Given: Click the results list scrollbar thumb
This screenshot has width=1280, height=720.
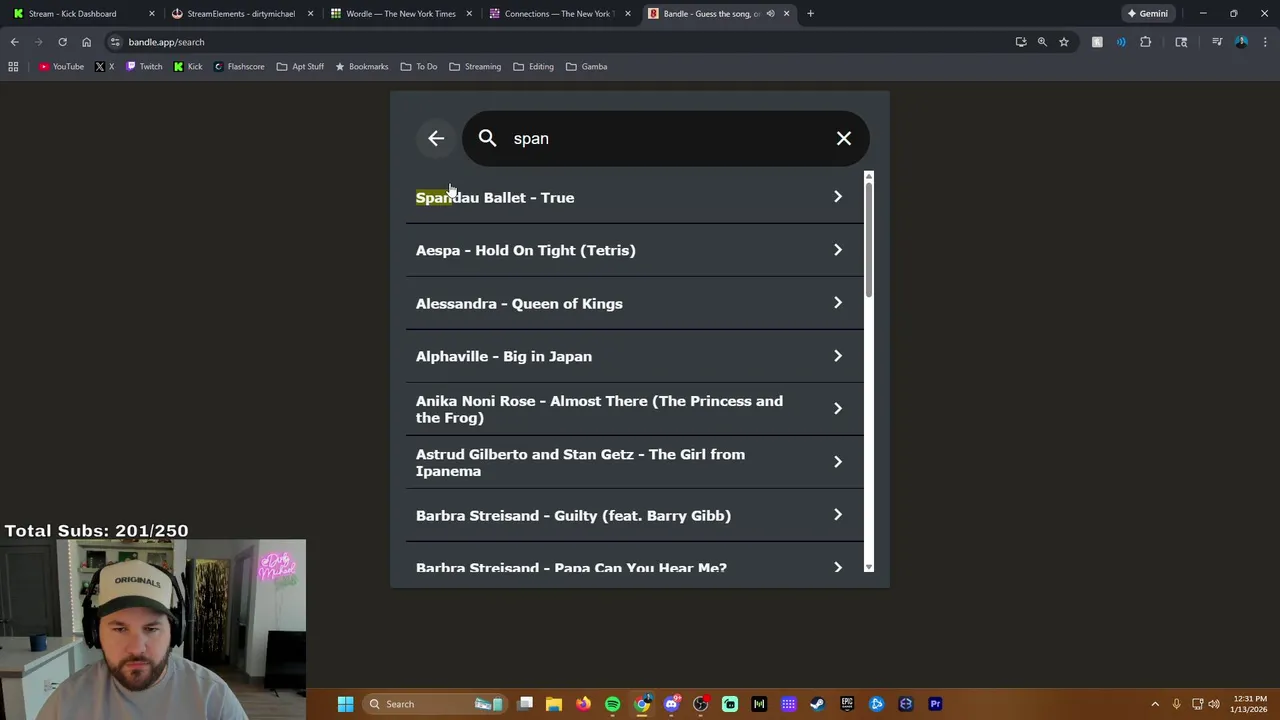Looking at the screenshot, I should pos(869,240).
